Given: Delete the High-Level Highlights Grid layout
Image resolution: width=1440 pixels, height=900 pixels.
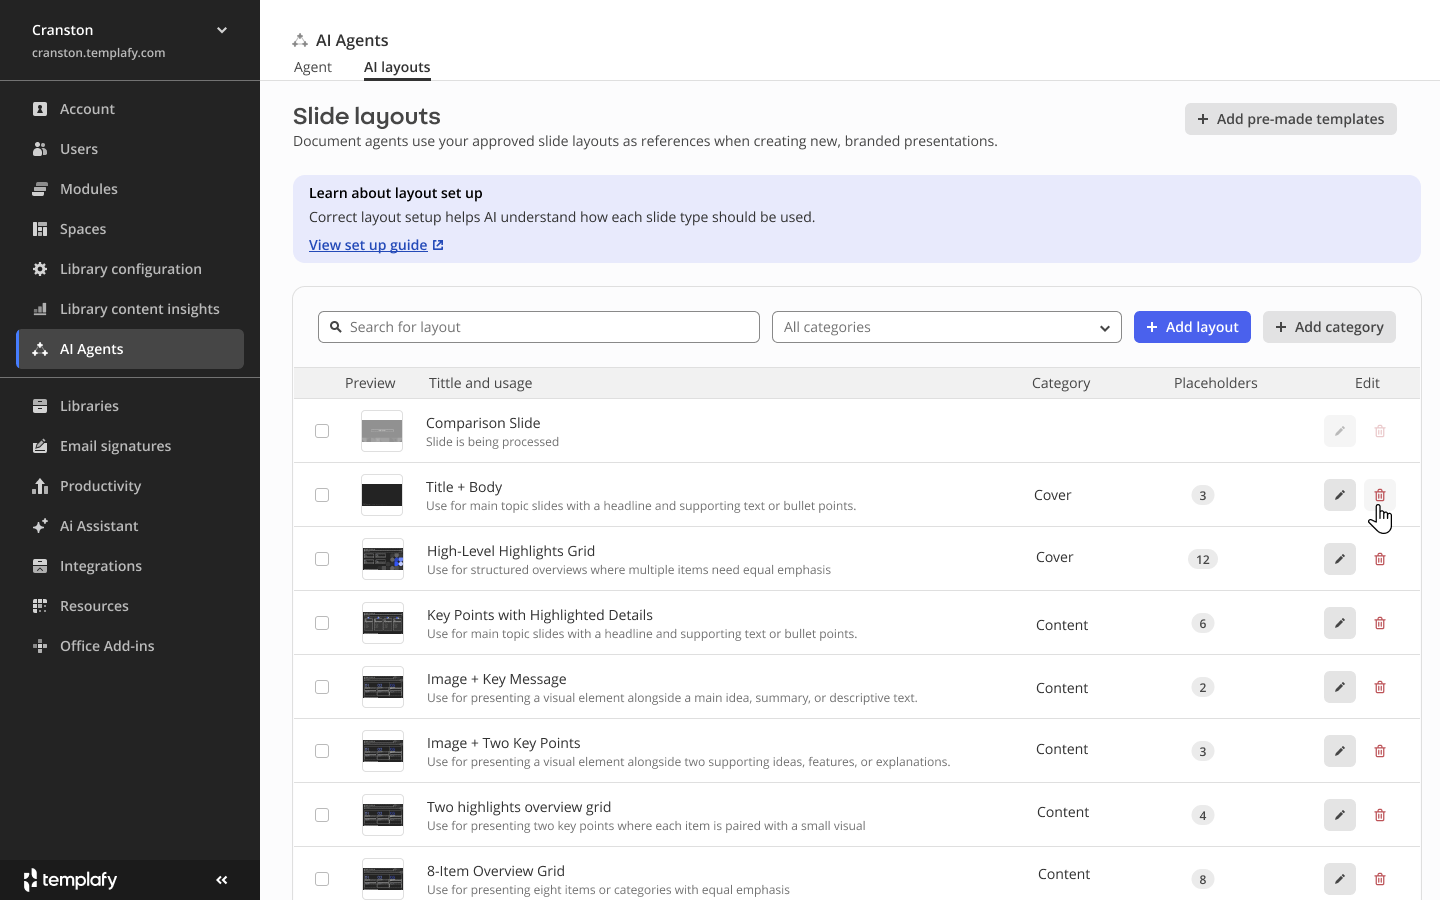Looking at the screenshot, I should tap(1380, 559).
